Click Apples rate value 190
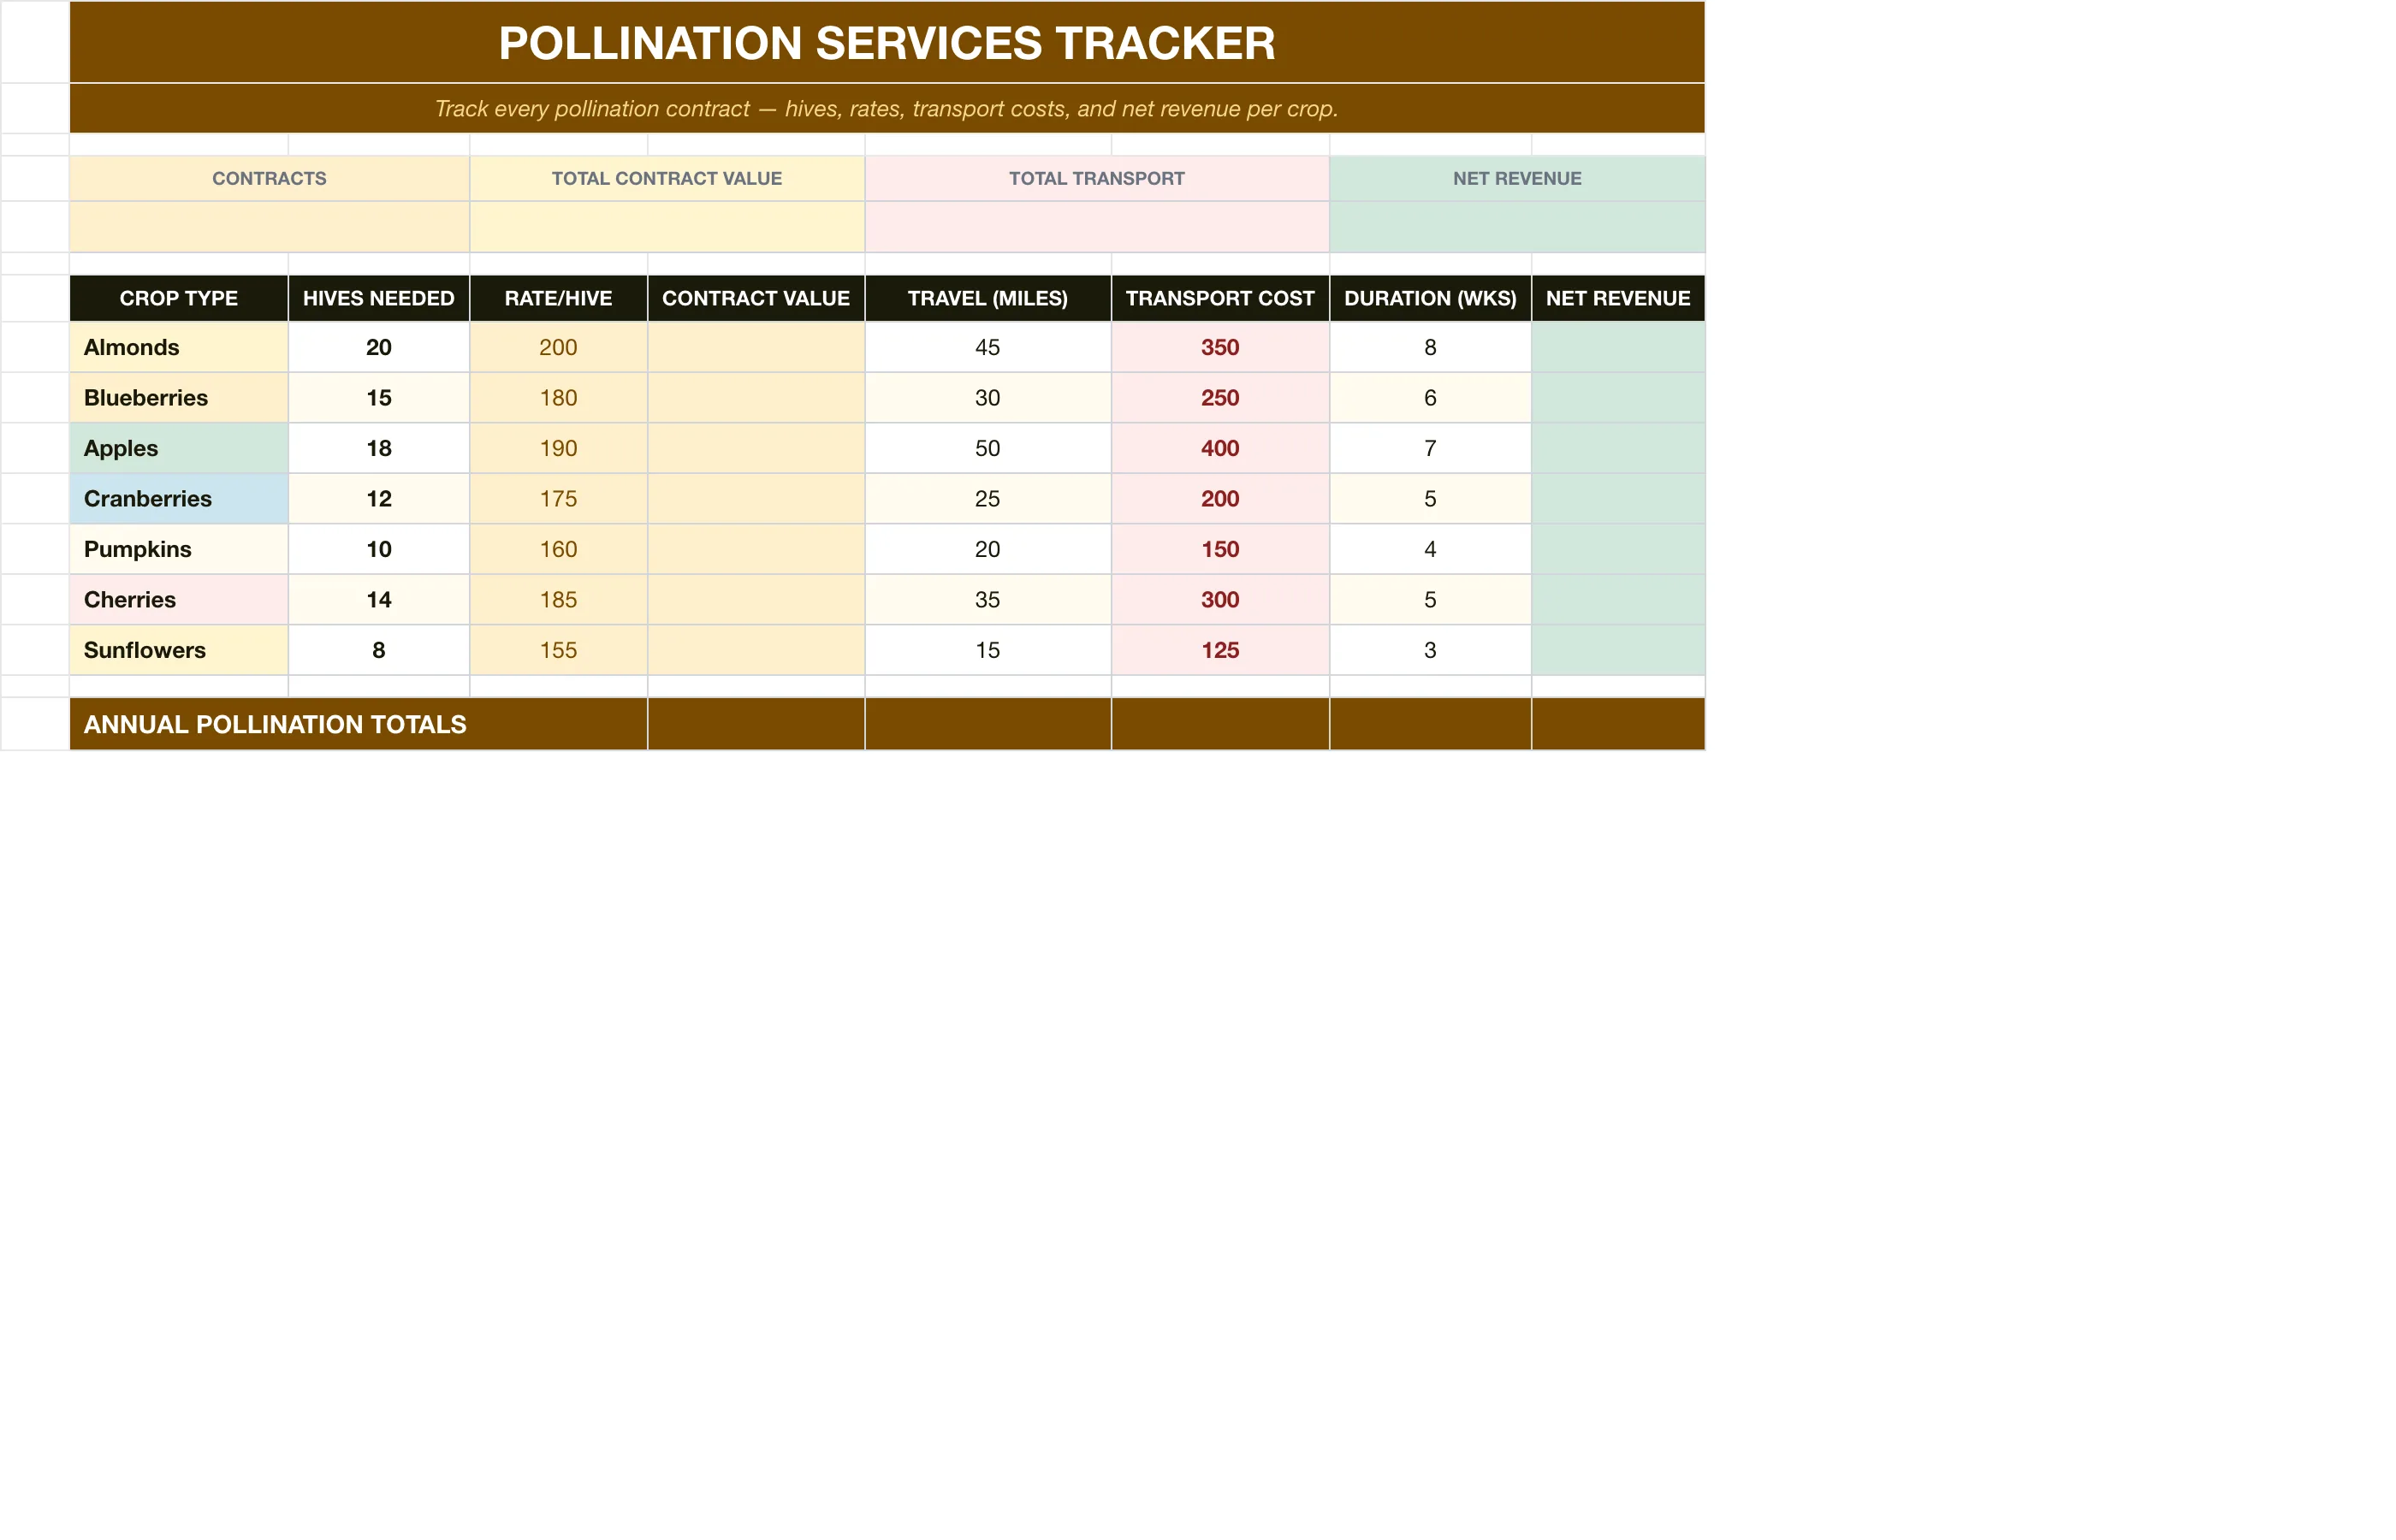This screenshot has width=2396, height=1540. (x=558, y=448)
